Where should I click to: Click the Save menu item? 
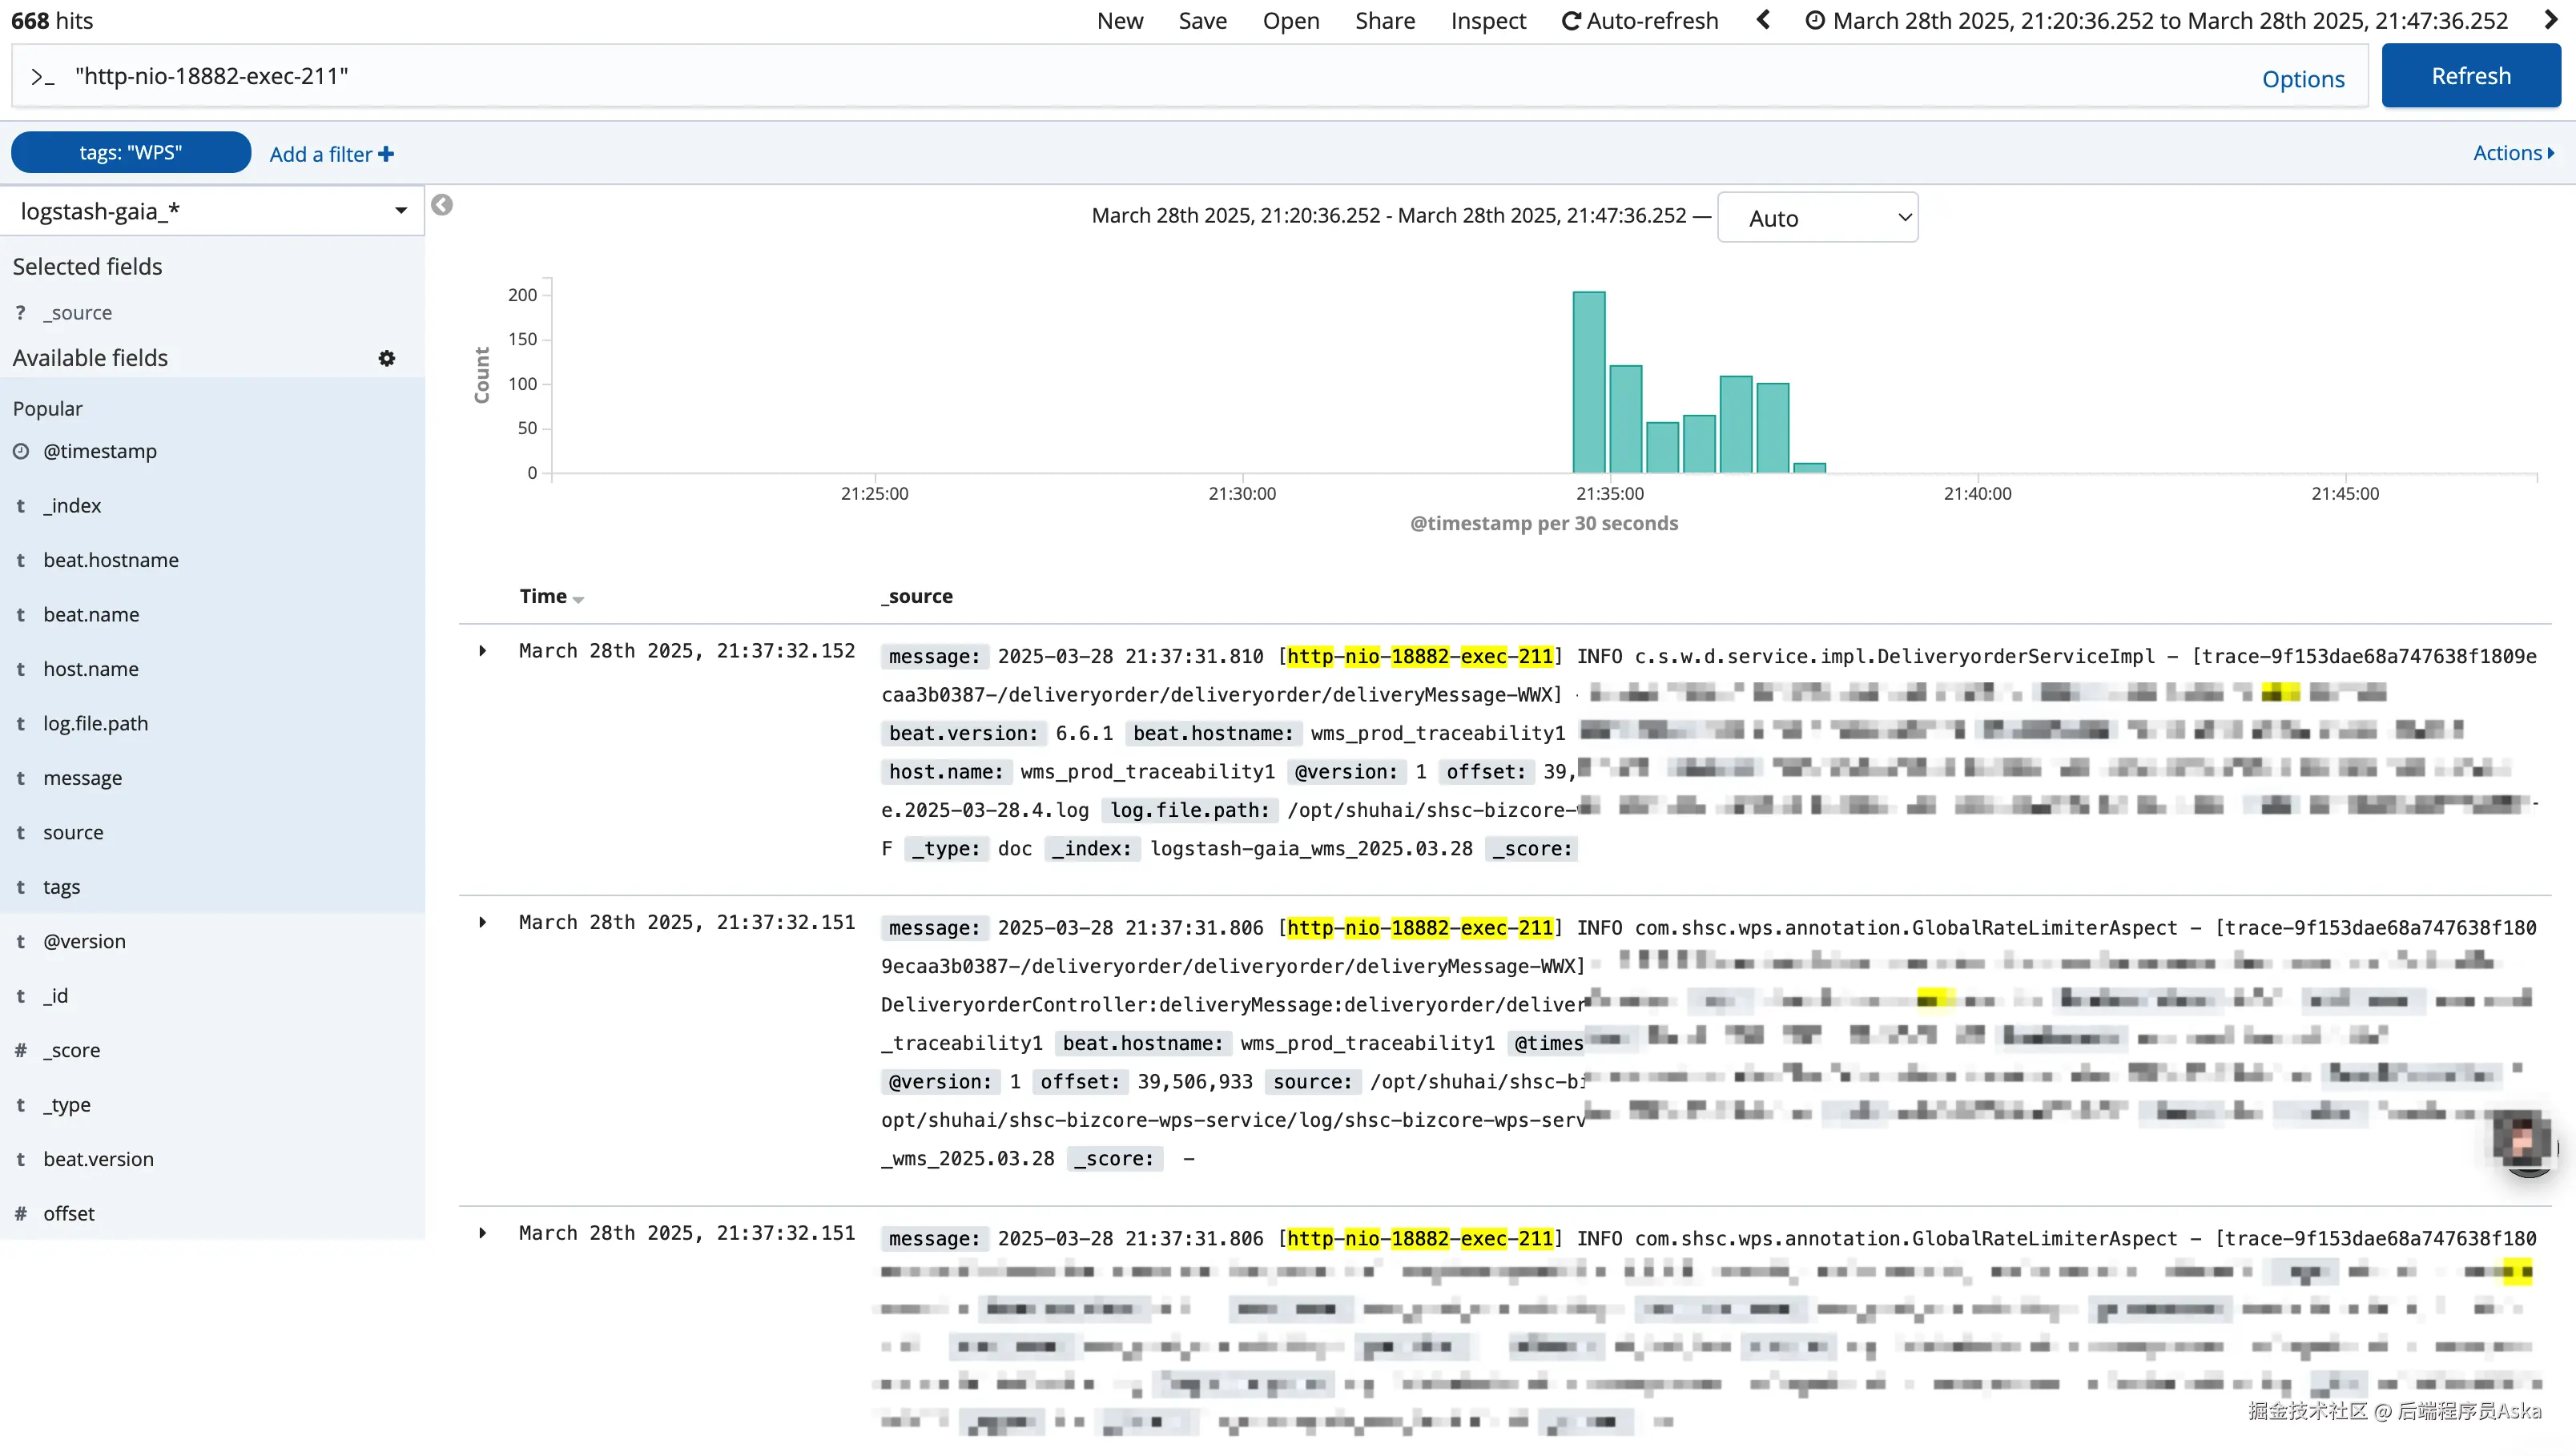(x=1202, y=21)
